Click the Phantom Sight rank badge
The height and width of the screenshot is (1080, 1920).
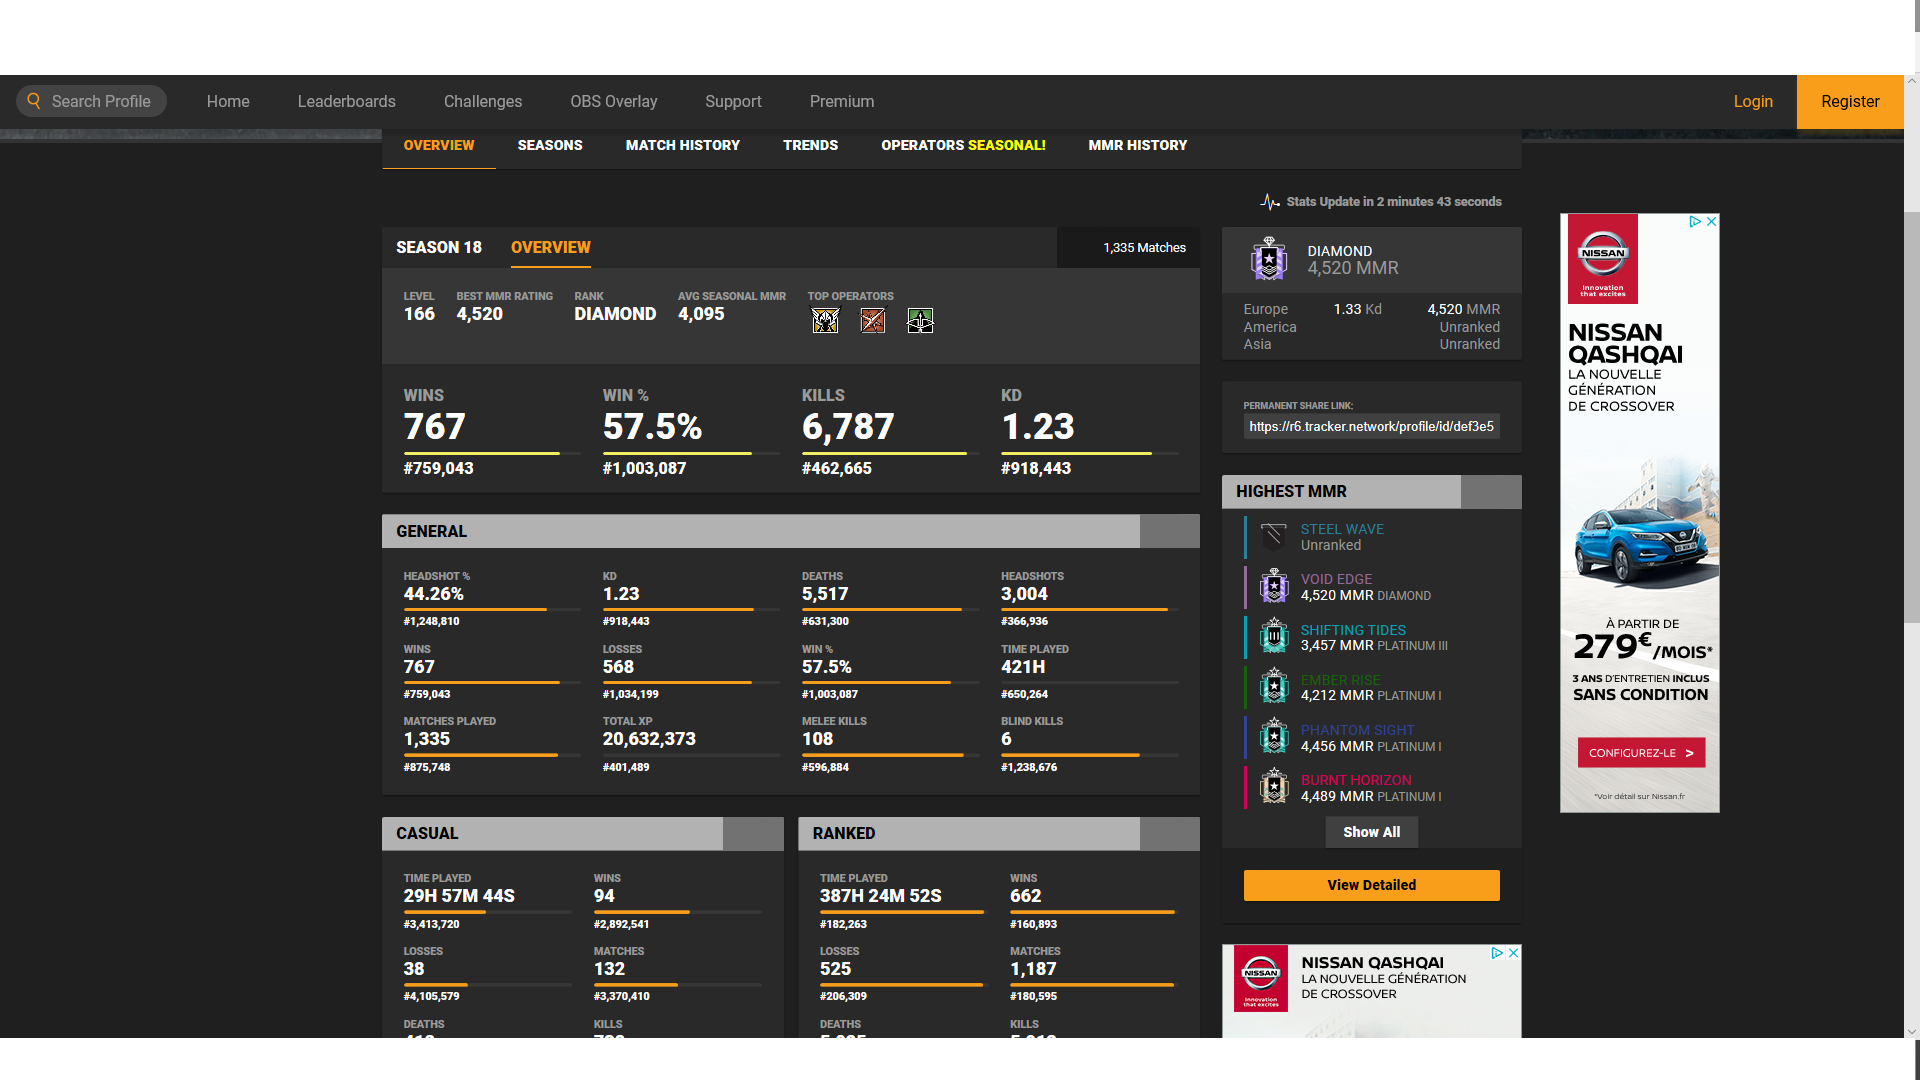click(1274, 738)
